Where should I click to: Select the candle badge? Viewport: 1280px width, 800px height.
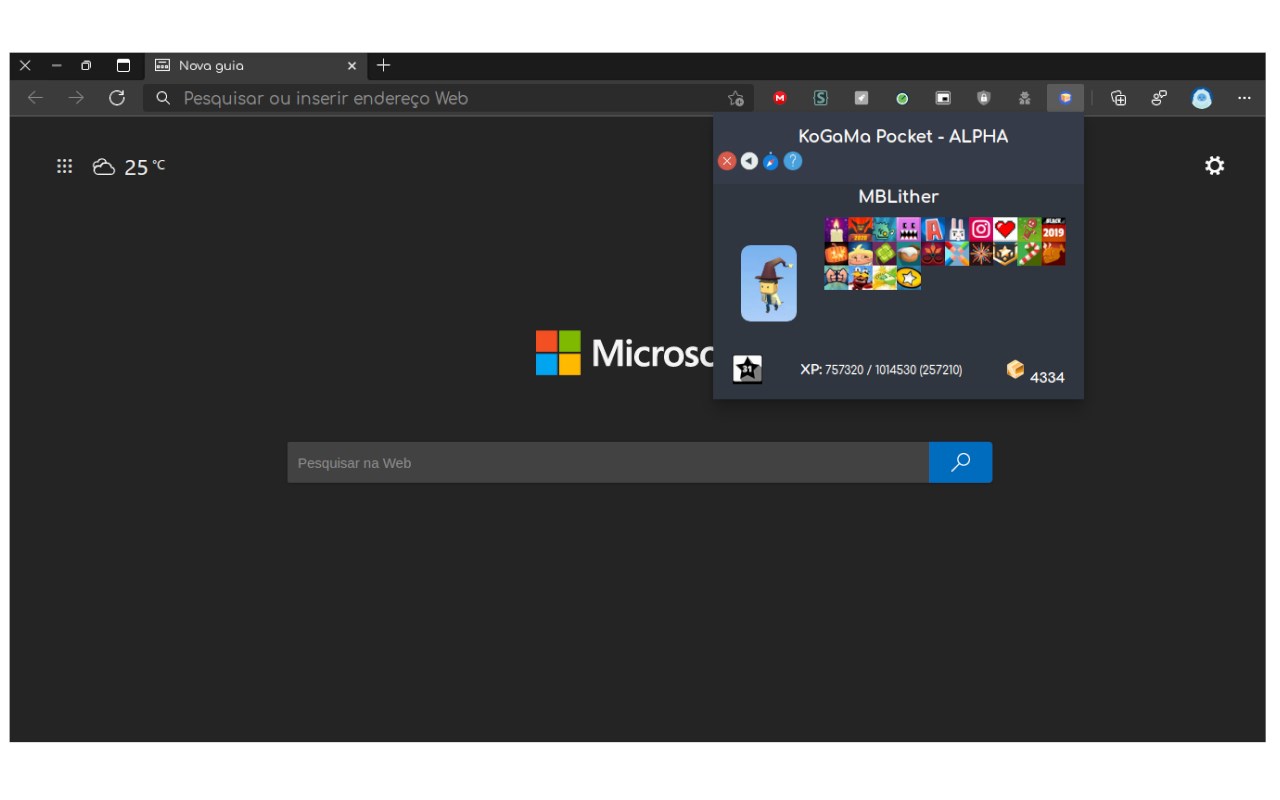836,229
